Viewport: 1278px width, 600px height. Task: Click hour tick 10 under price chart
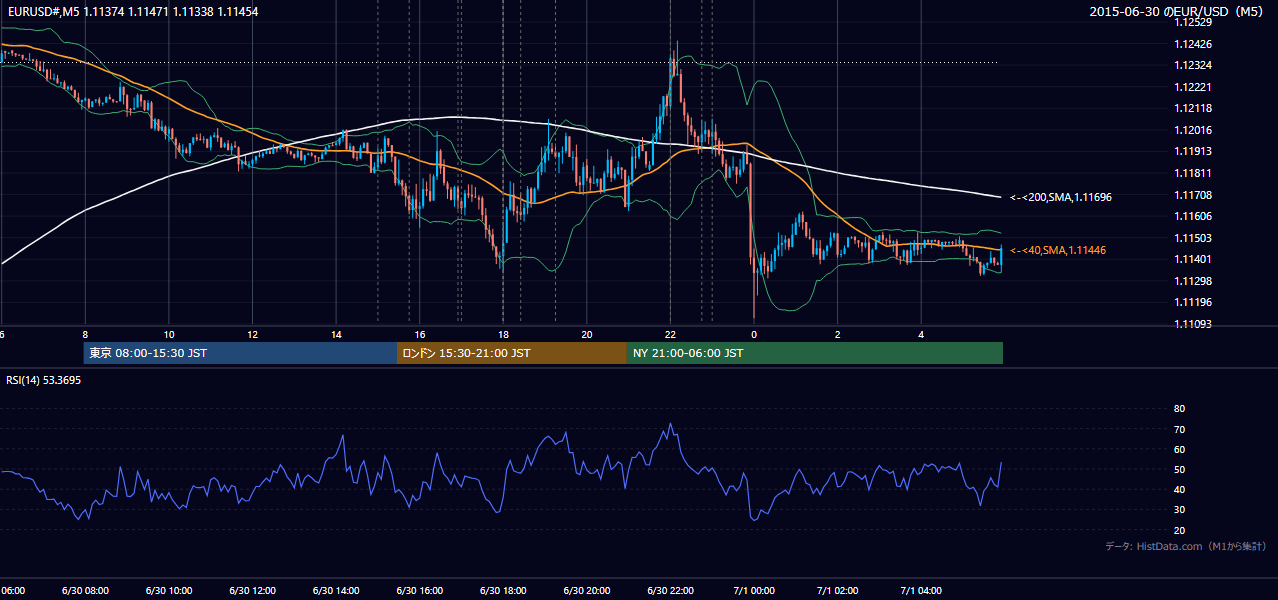click(169, 334)
